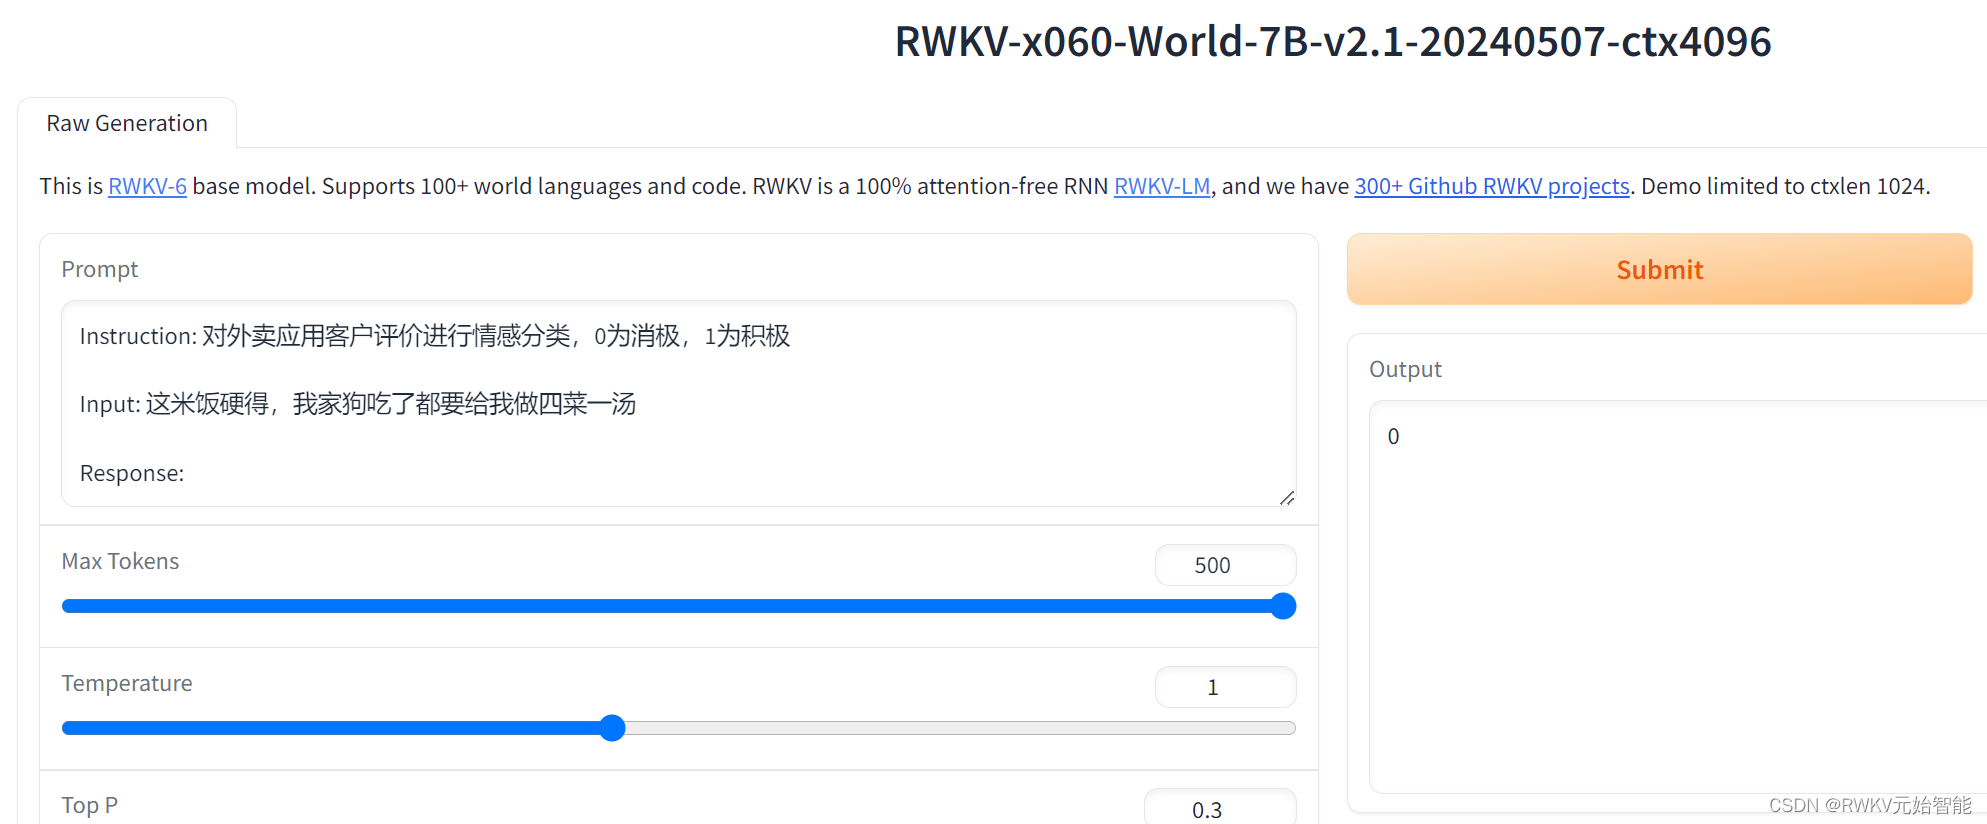
Task: Click the output value '0'
Action: pyautogui.click(x=1393, y=437)
